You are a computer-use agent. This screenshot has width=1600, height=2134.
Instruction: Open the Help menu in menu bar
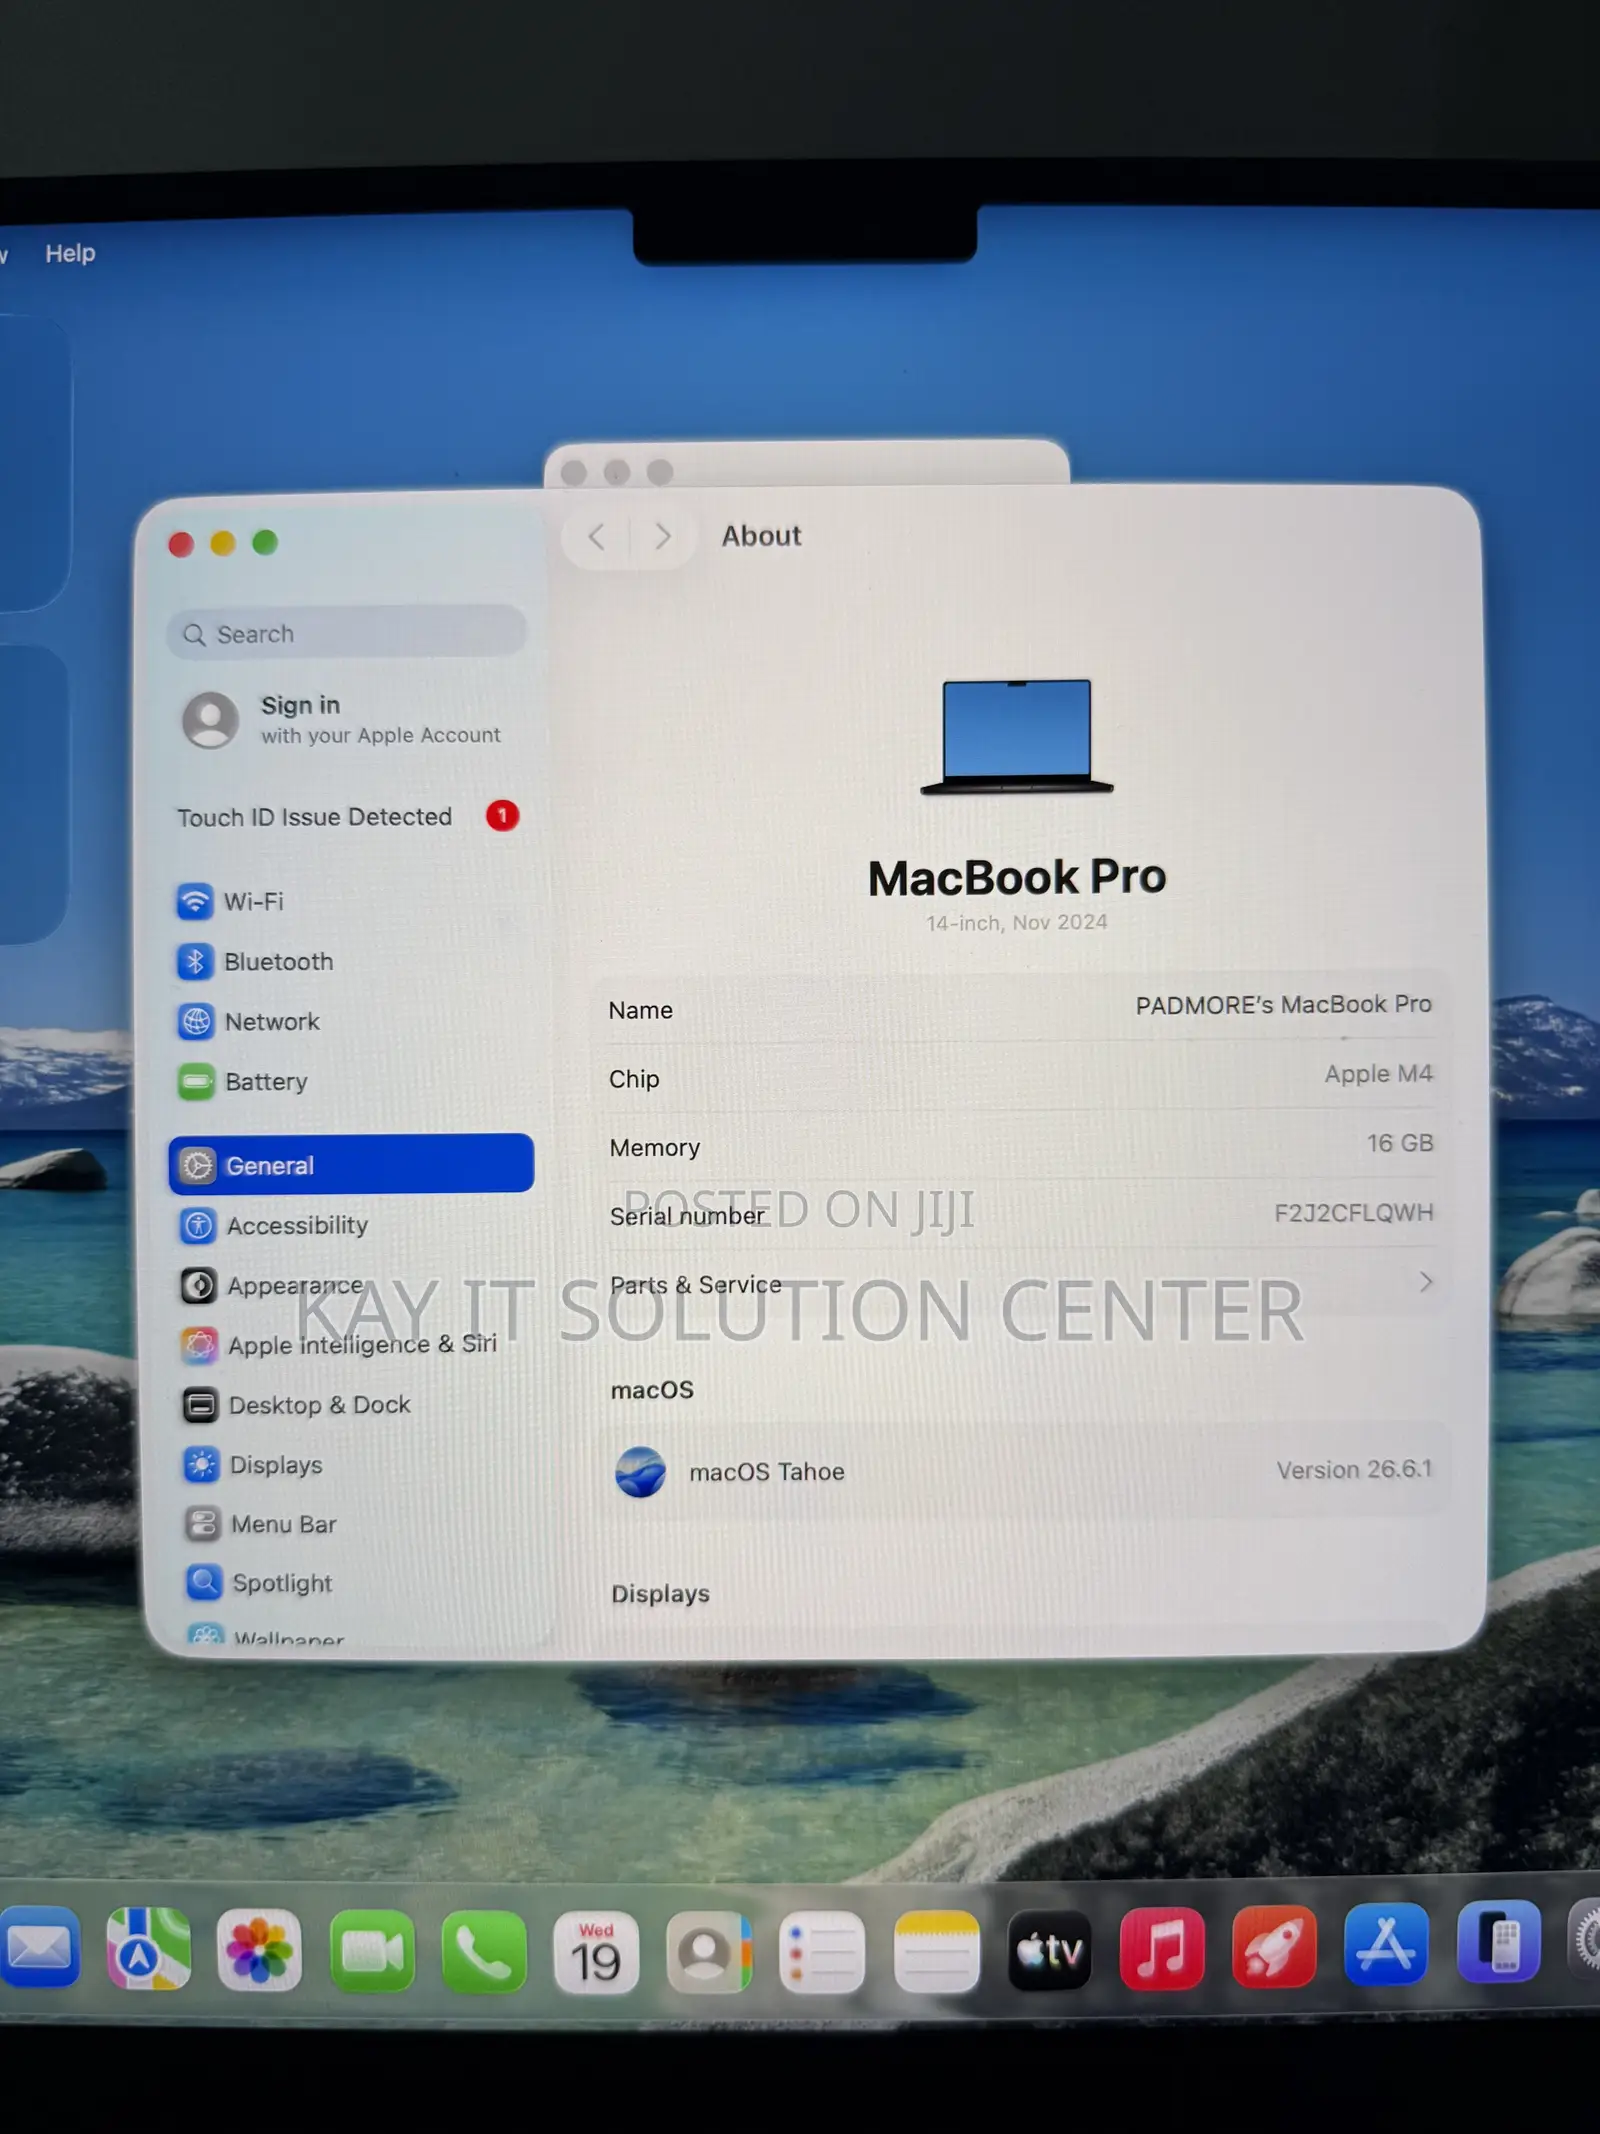pos(70,253)
